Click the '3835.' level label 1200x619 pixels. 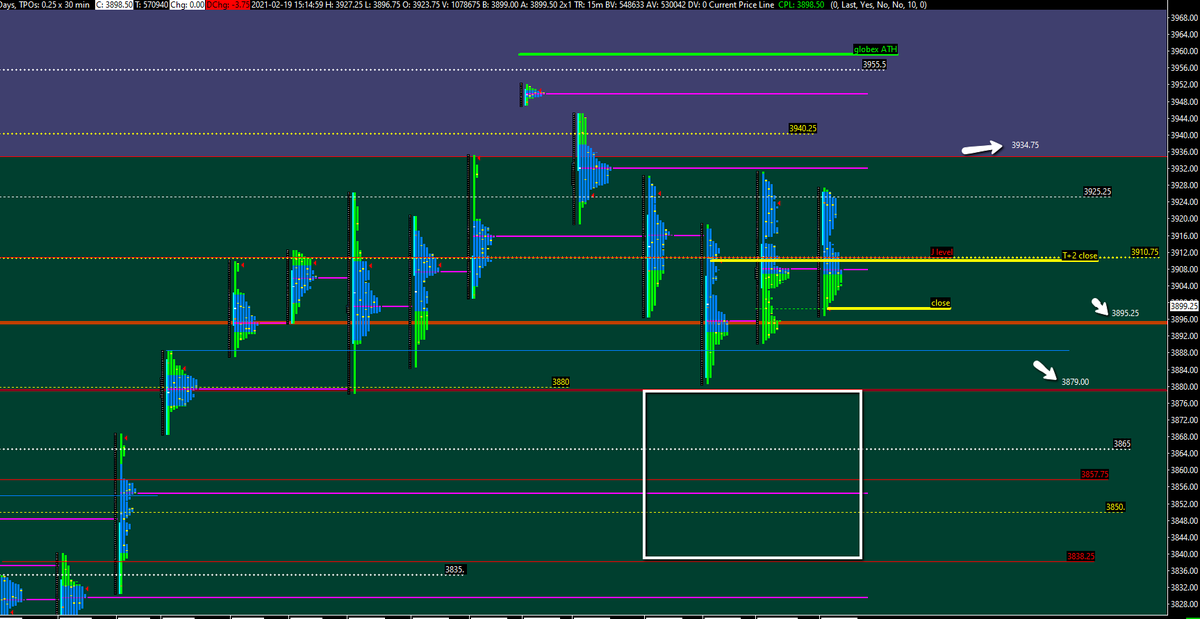tap(455, 569)
